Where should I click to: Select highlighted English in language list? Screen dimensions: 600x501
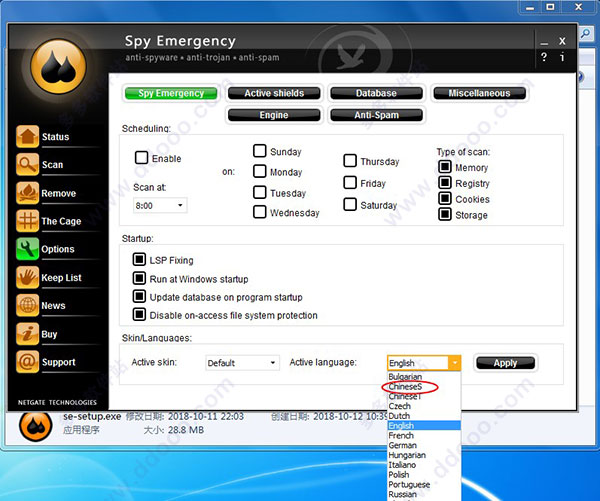click(x=424, y=426)
